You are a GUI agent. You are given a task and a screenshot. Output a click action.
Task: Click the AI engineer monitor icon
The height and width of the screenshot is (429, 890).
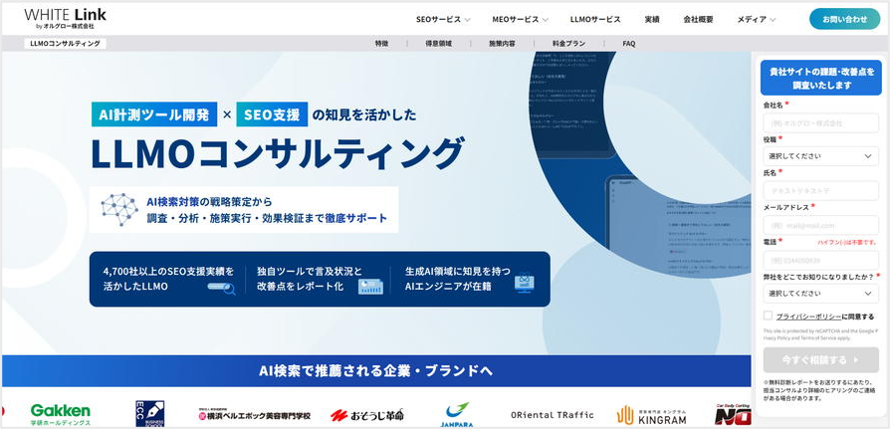524,283
